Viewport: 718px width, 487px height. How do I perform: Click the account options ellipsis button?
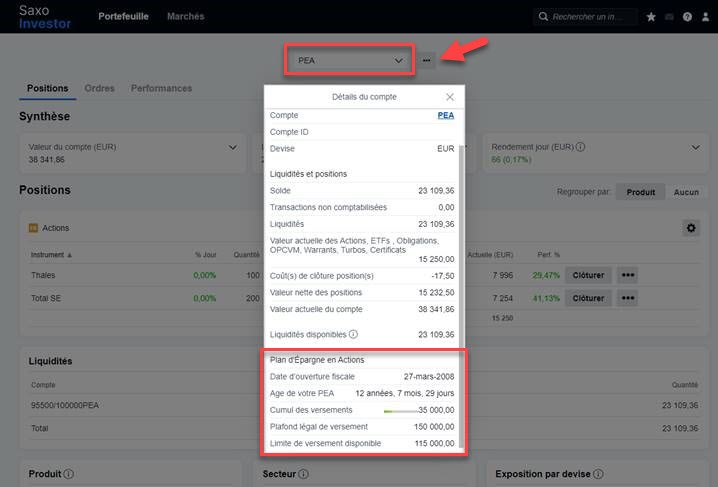coord(426,60)
